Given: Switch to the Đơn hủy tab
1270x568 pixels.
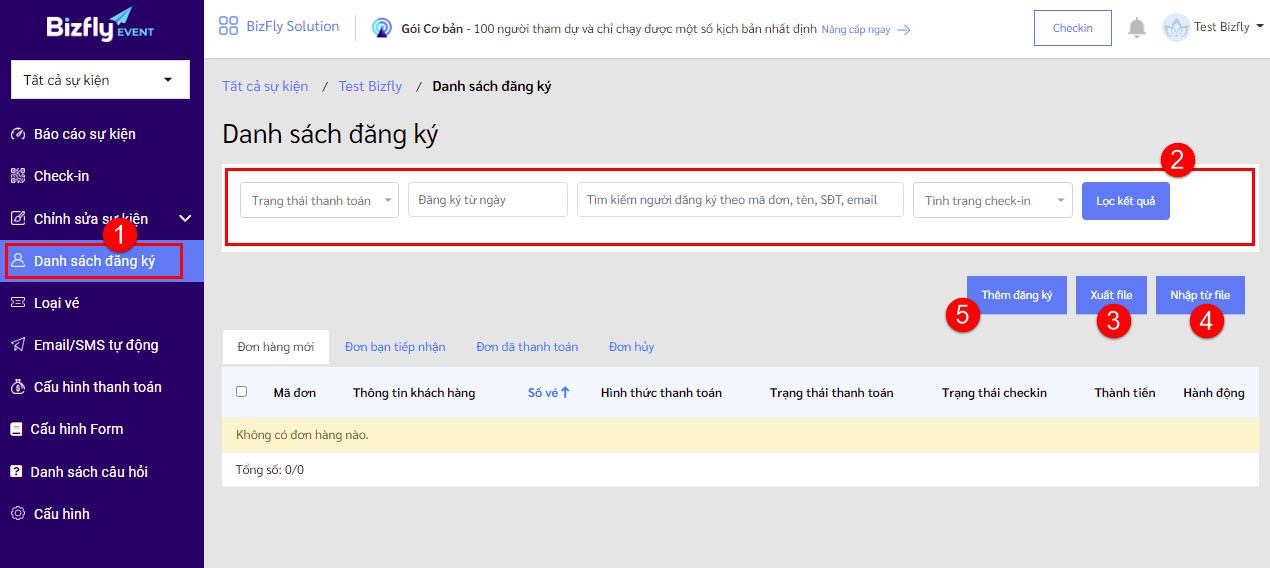Looking at the screenshot, I should click(x=631, y=347).
